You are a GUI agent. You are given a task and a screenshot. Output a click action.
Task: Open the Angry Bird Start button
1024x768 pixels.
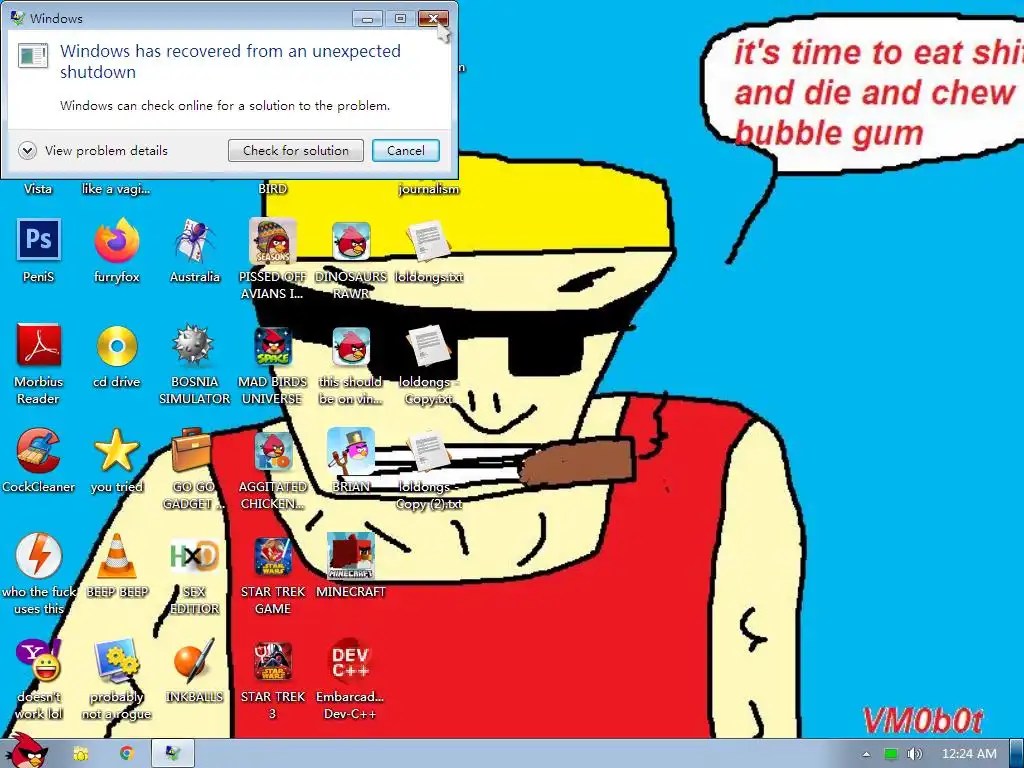[27, 751]
